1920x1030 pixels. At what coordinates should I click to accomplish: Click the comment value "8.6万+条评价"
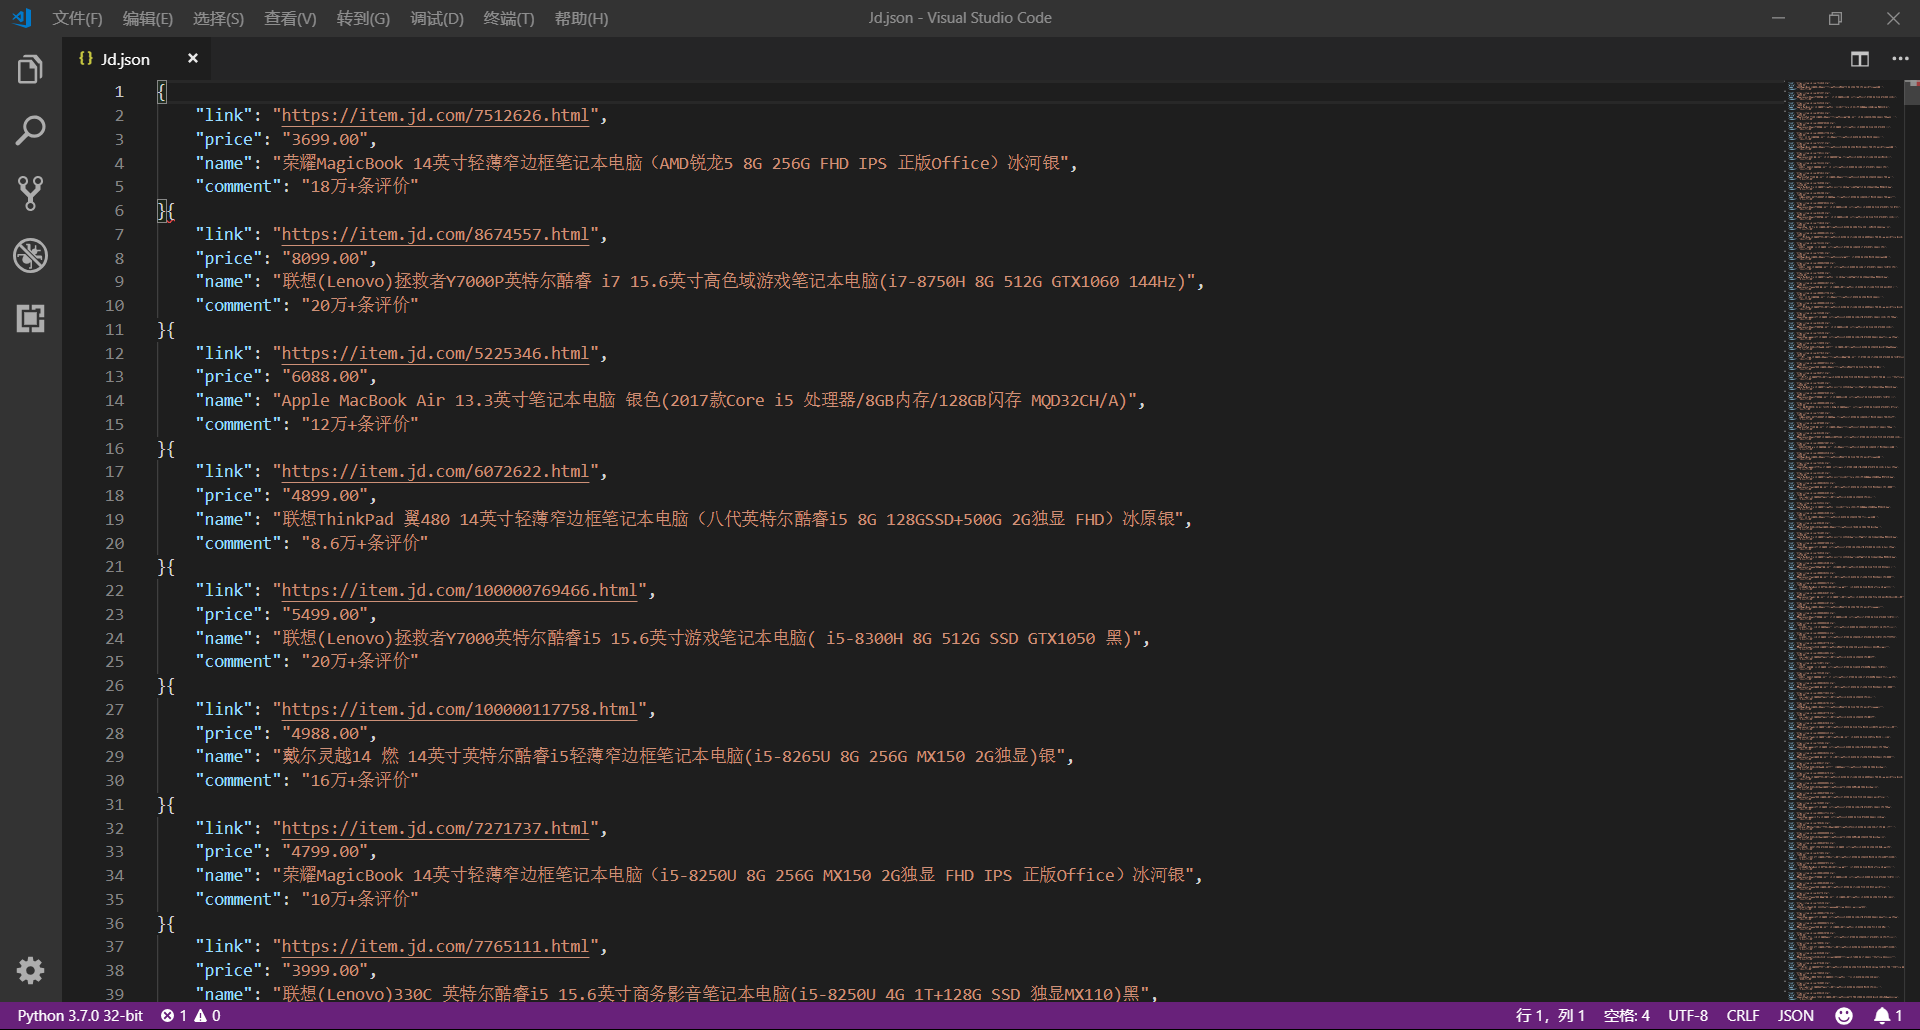click(x=364, y=544)
